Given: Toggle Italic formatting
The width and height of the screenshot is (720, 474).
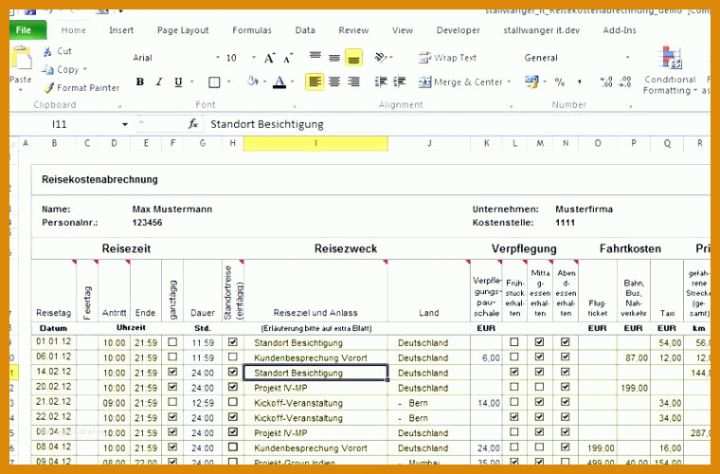Looking at the screenshot, I should coord(159,82).
